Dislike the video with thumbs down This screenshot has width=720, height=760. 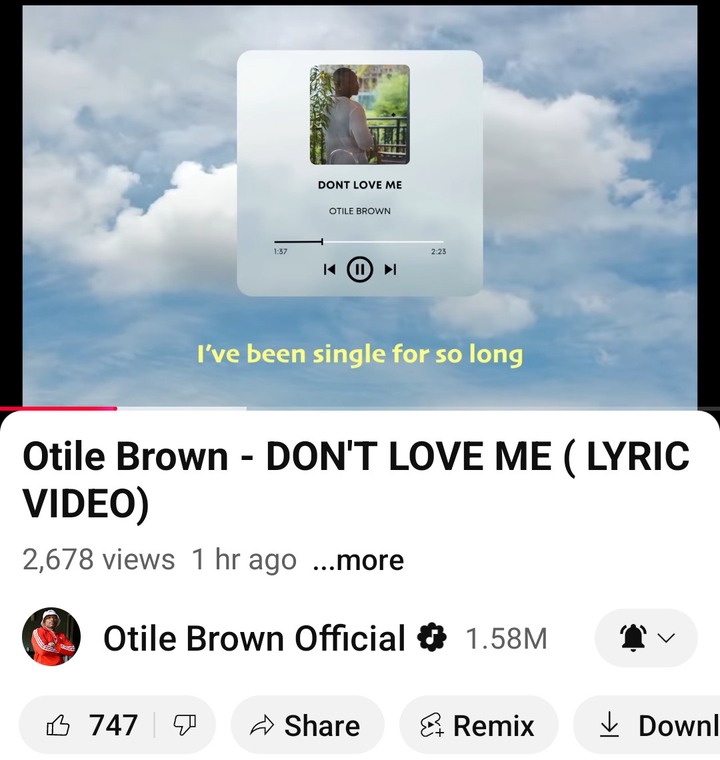pos(185,725)
